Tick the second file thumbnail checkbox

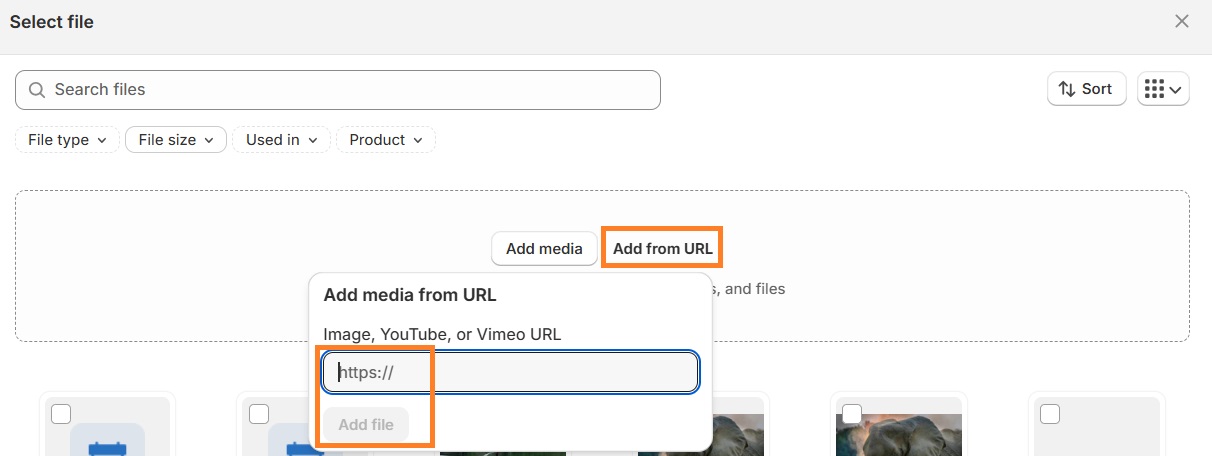(259, 413)
